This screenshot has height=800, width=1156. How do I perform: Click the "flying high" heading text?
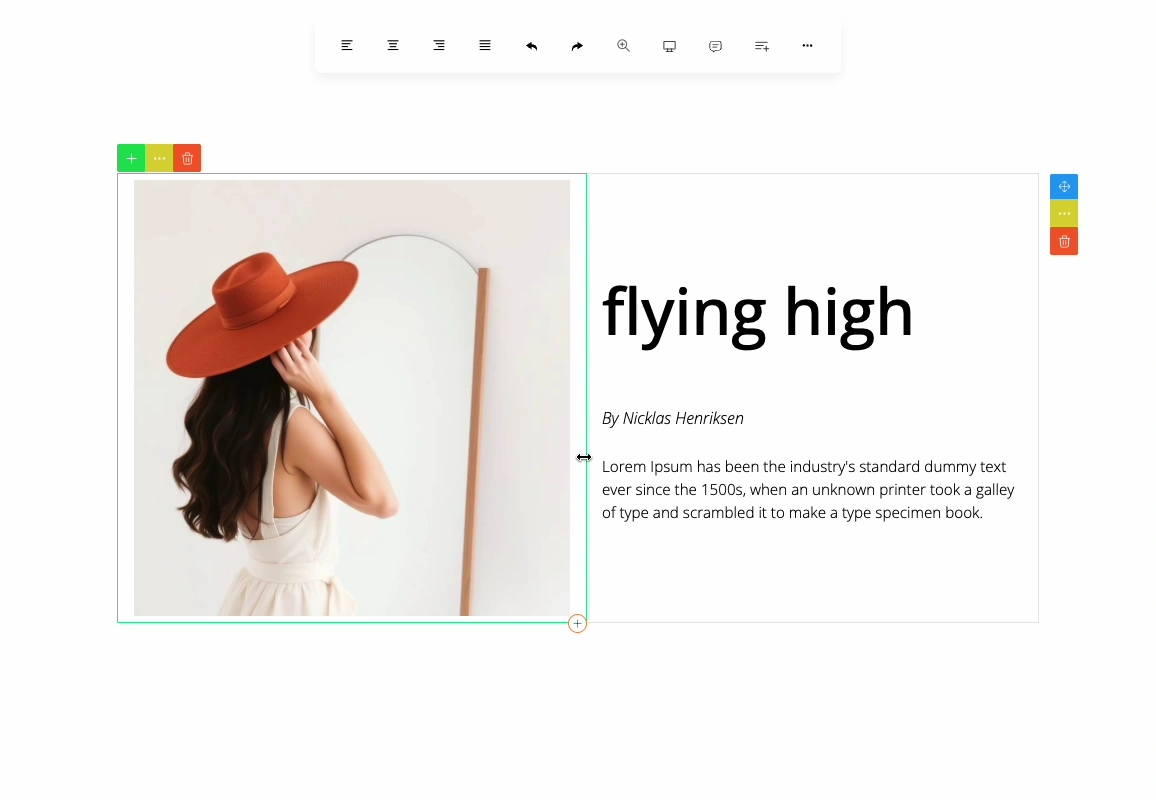pyautogui.click(x=757, y=312)
